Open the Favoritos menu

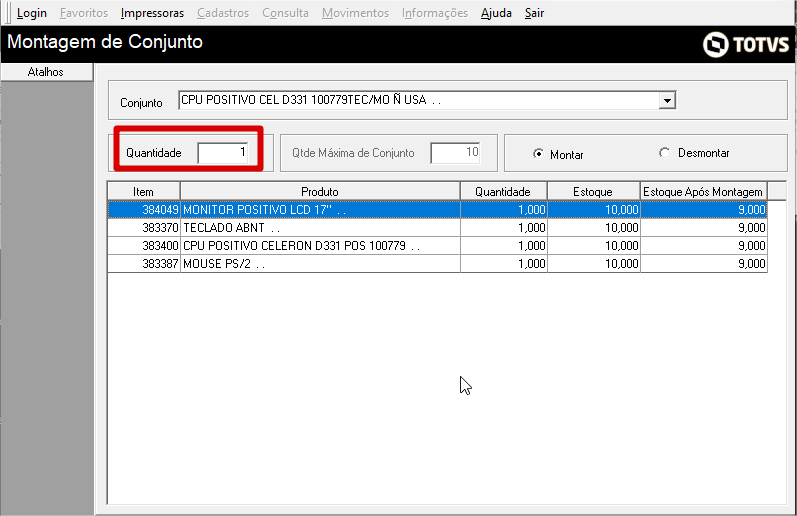84,13
